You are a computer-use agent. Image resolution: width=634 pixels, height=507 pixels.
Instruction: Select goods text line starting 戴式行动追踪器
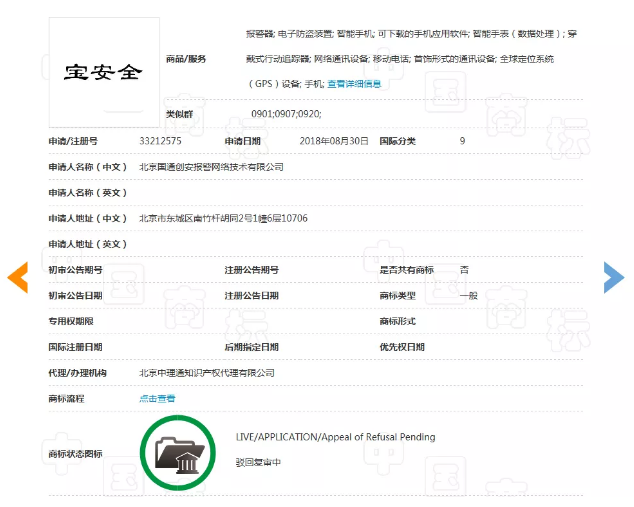[x=400, y=59]
